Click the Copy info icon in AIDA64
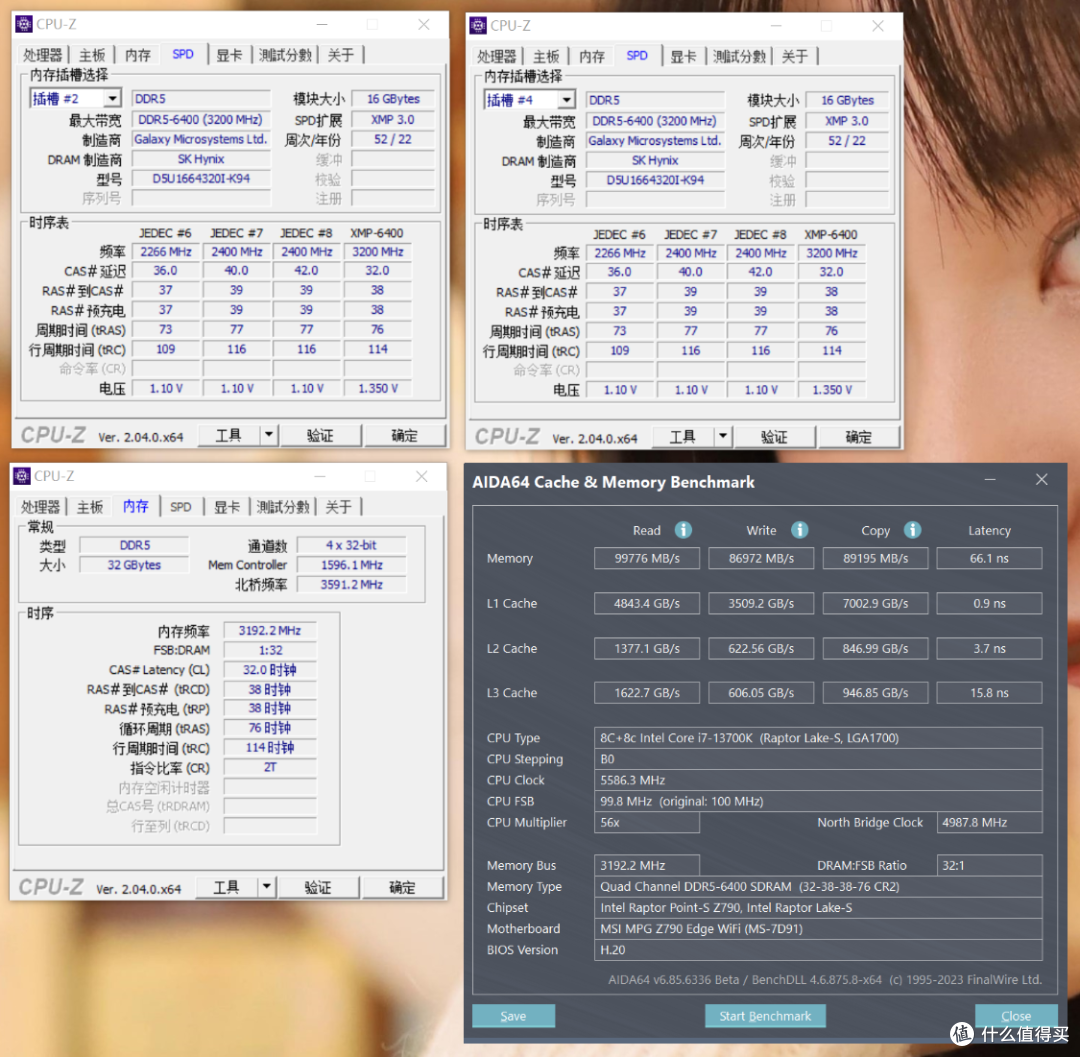 [912, 530]
